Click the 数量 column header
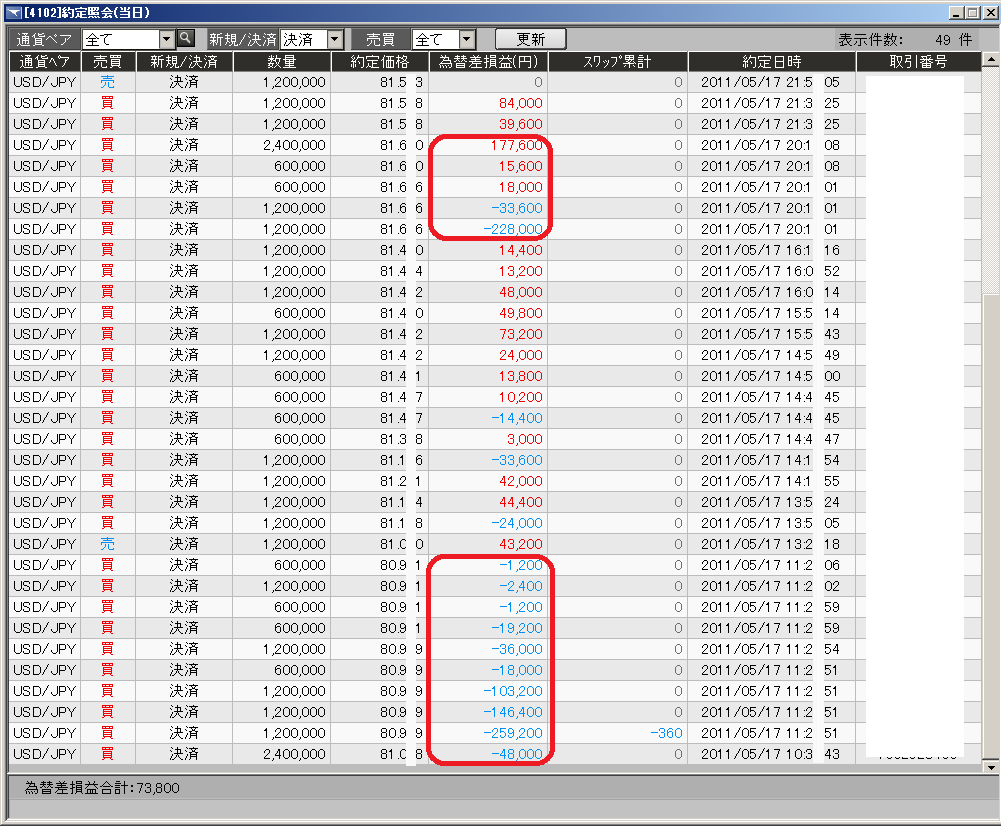This screenshot has height=826, width=1001. (281, 62)
